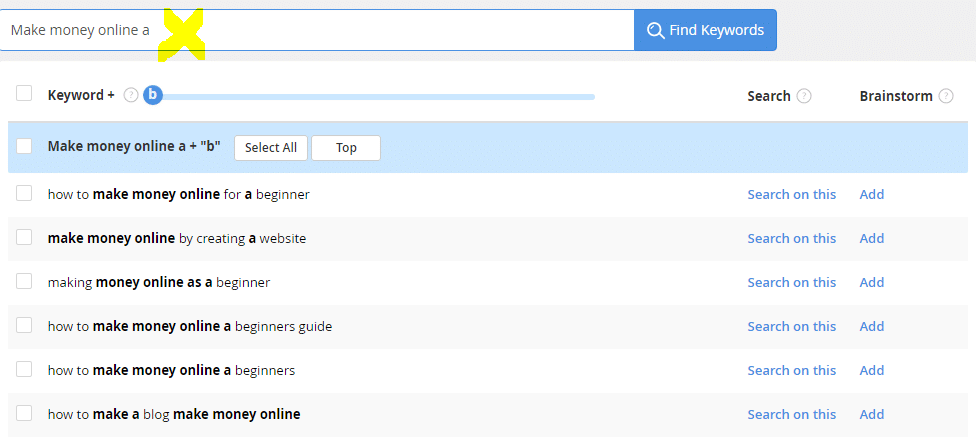The height and width of the screenshot is (440, 976).
Task: Select checkbox for 'how to make money online for a beginner'
Action: pos(24,194)
